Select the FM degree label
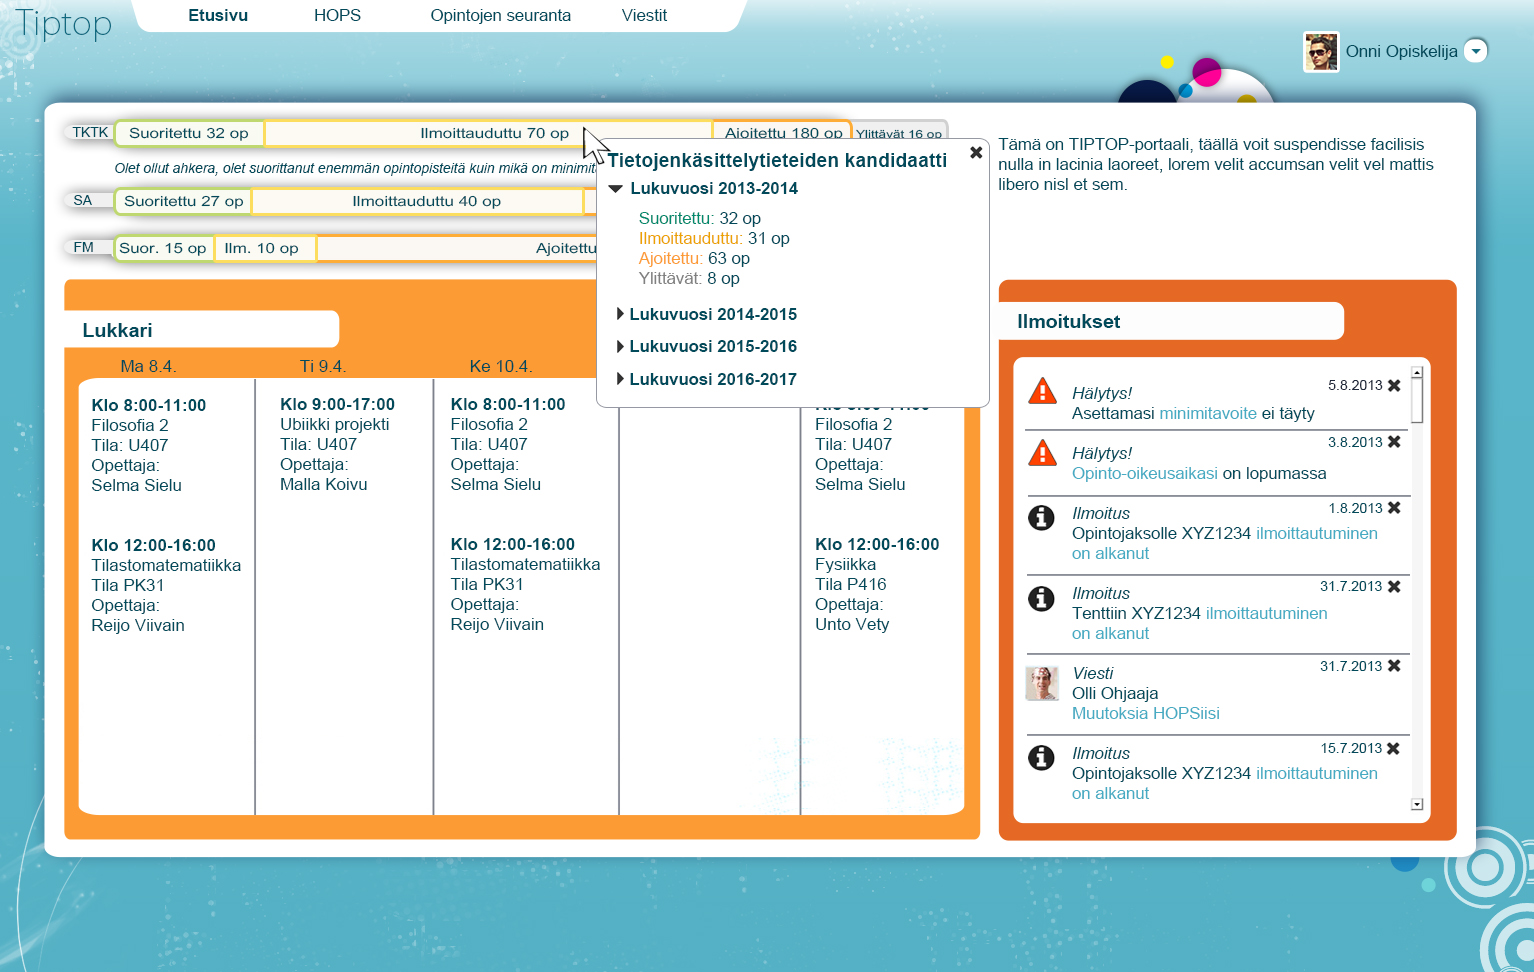The image size is (1534, 972). click(84, 247)
